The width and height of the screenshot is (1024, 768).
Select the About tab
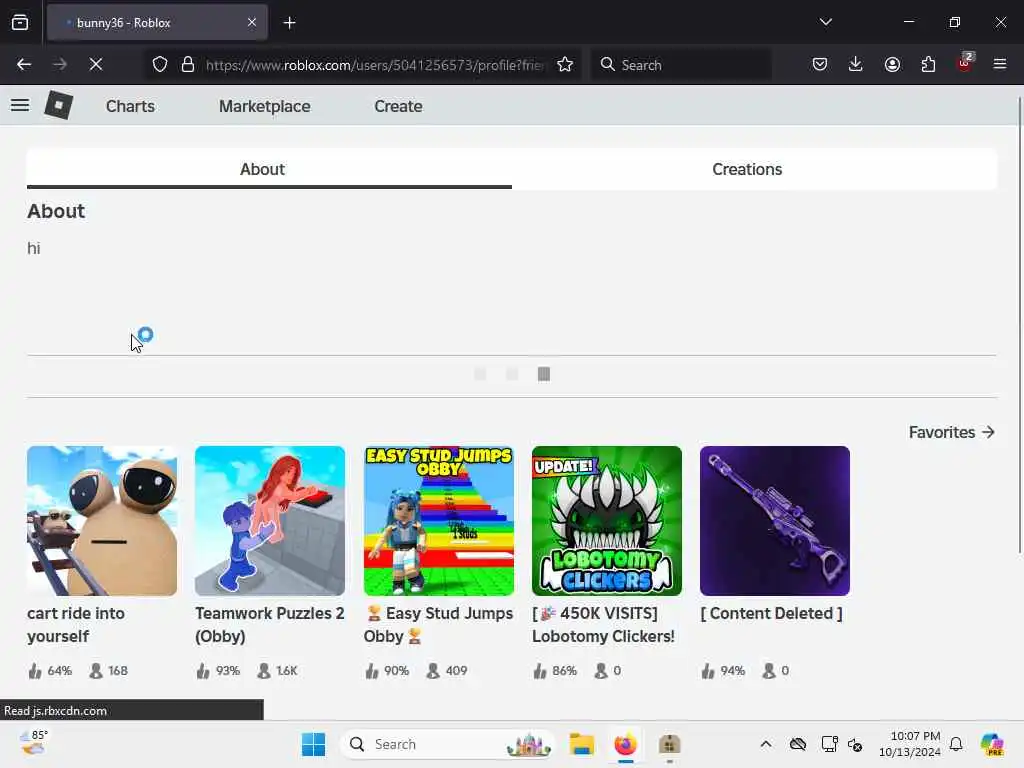269,169
